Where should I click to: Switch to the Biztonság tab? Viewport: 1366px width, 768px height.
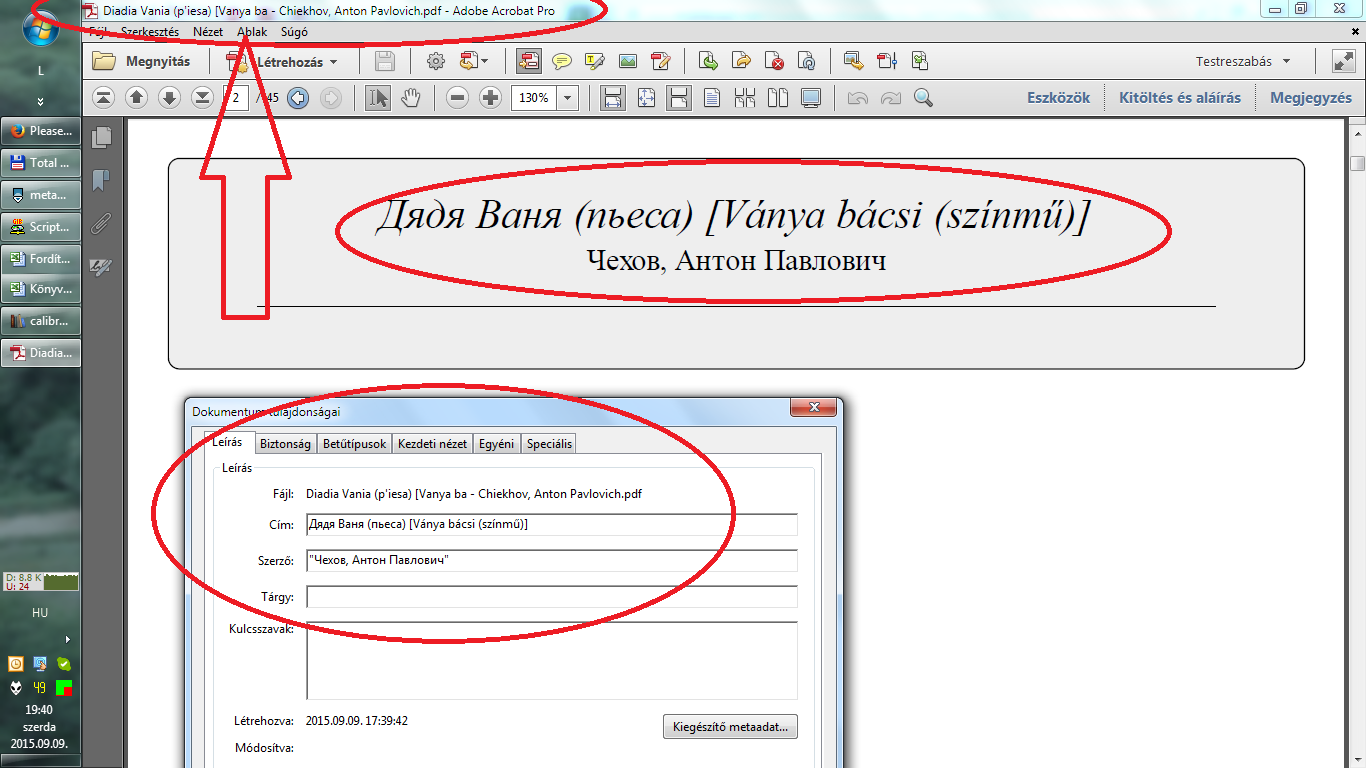(x=285, y=443)
